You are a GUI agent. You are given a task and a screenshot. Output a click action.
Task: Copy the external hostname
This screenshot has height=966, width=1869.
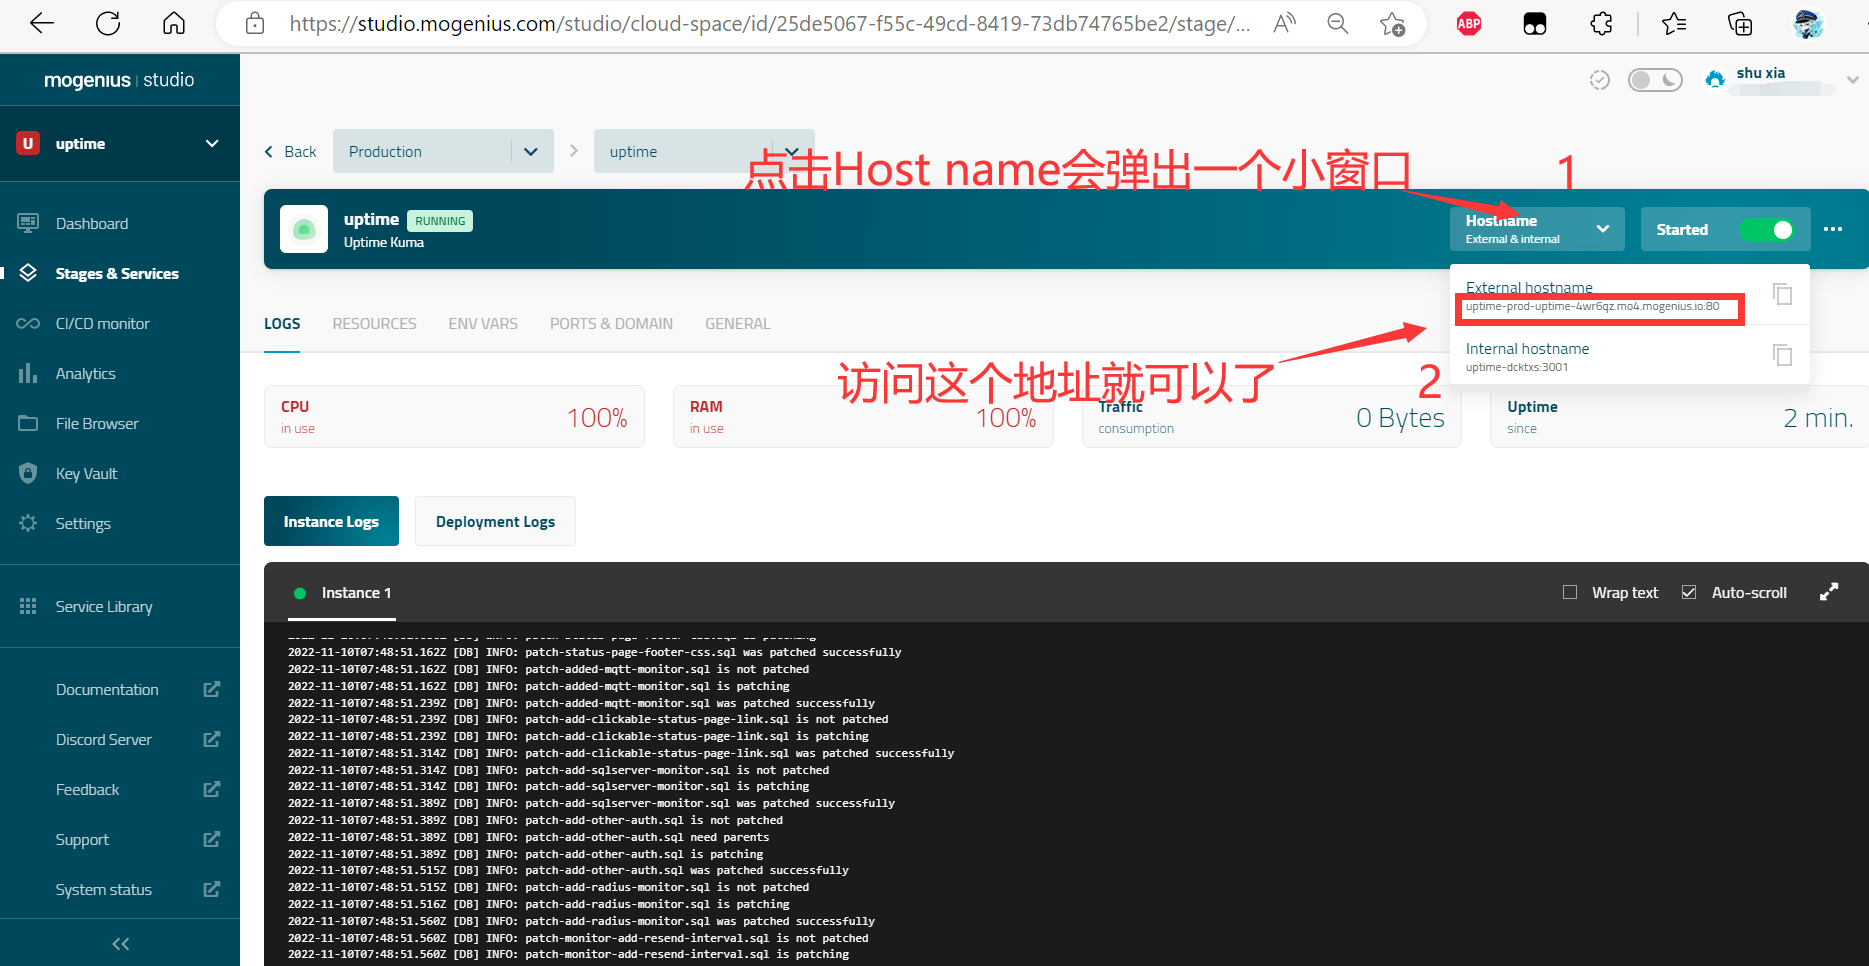[x=1782, y=294]
